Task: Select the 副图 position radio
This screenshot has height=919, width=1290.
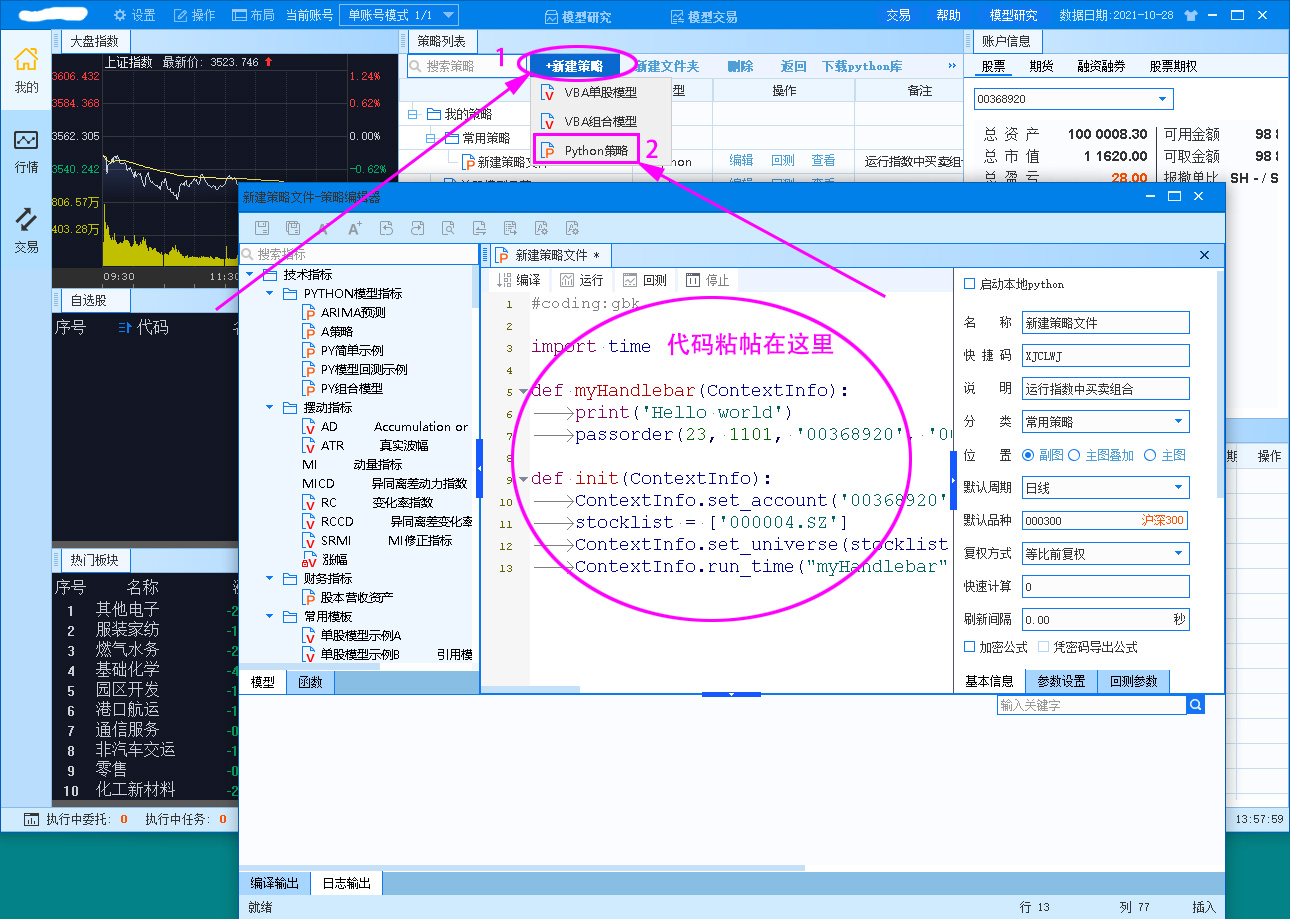Action: [1028, 455]
